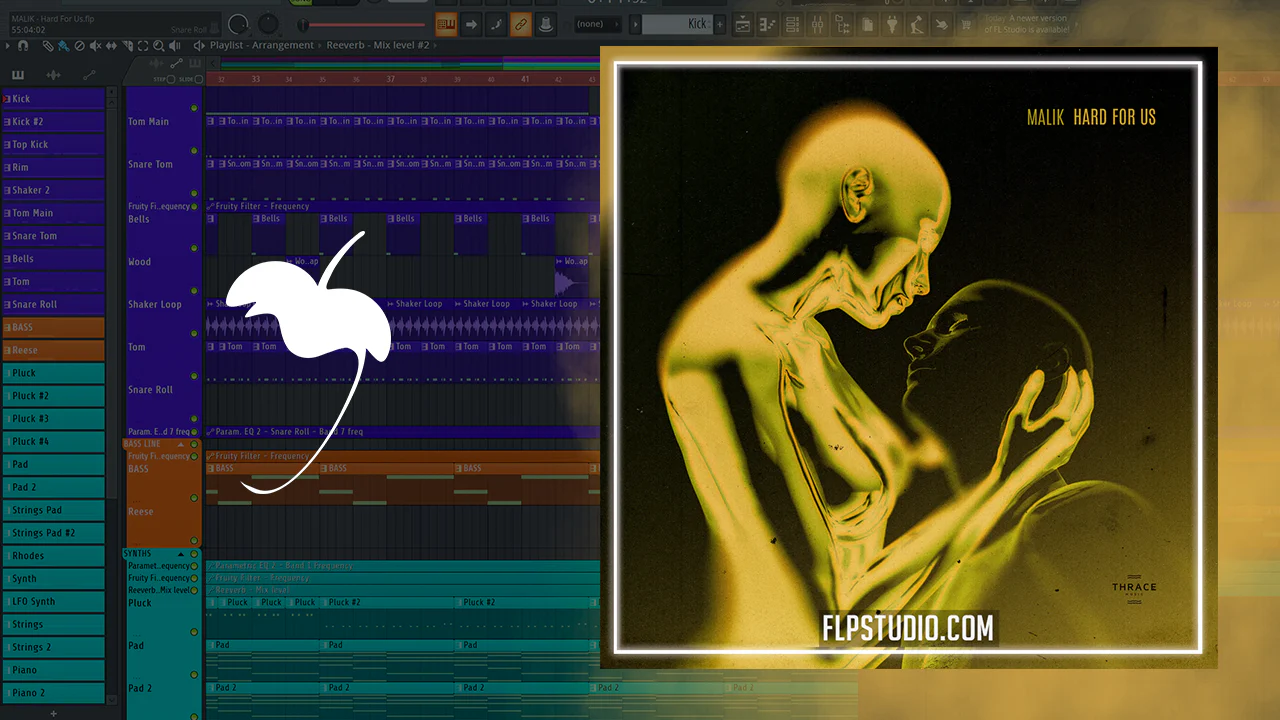The height and width of the screenshot is (720, 1280).
Task: Click bar 37 on the timeline ruler
Action: click(391, 79)
